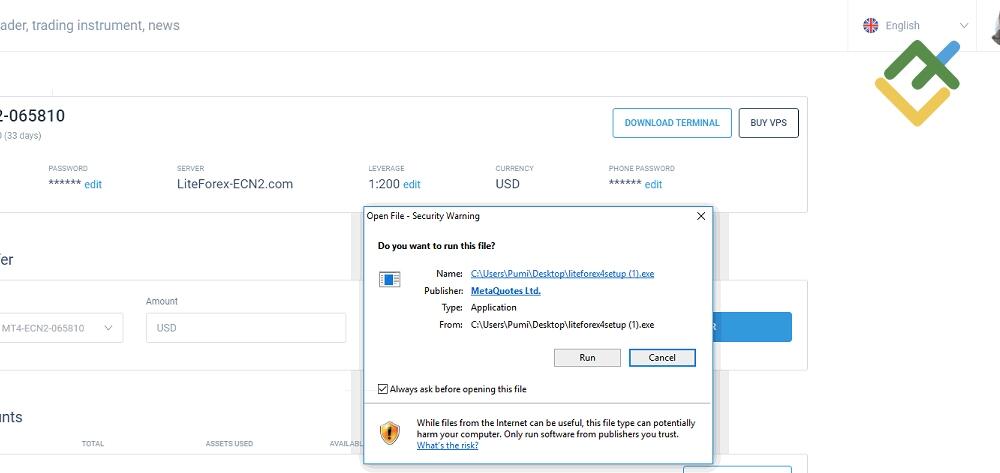Click the USD currency value

[x=508, y=184]
